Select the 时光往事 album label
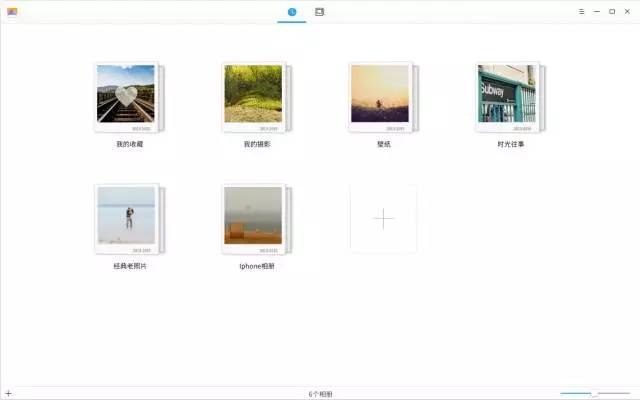The width and height of the screenshot is (640, 400). (511, 144)
